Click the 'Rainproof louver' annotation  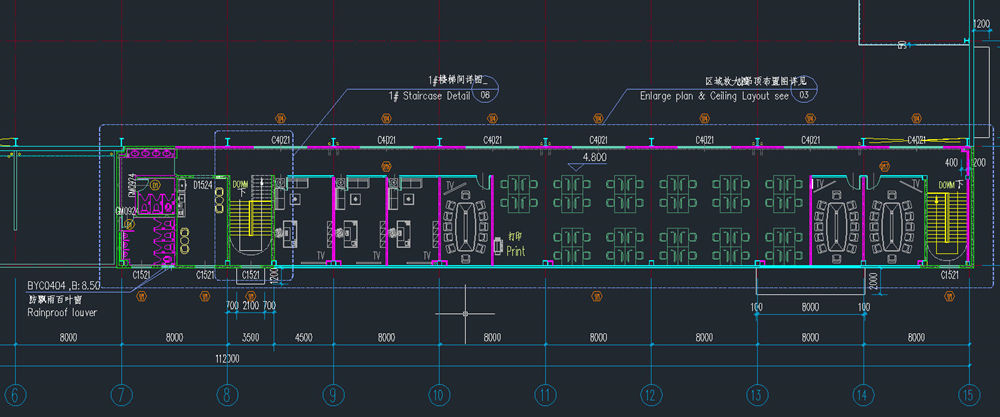point(62,312)
